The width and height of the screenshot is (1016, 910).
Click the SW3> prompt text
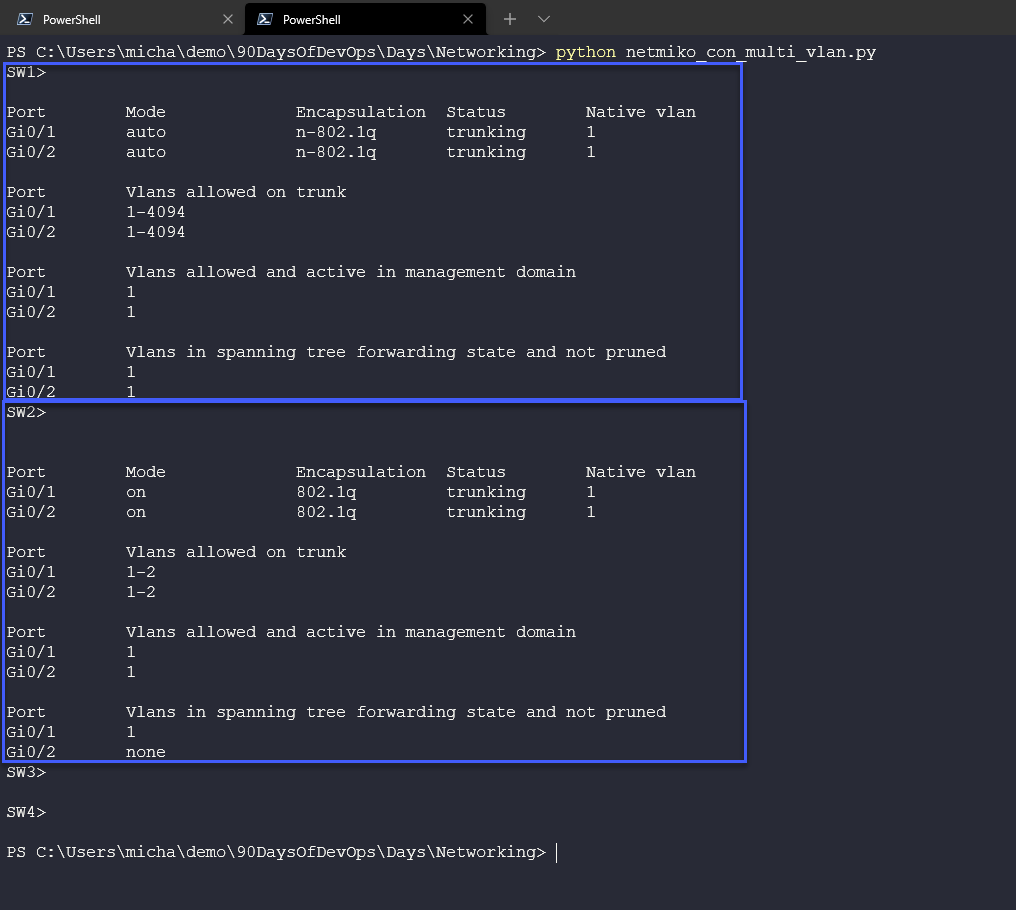pyautogui.click(x=24, y=772)
